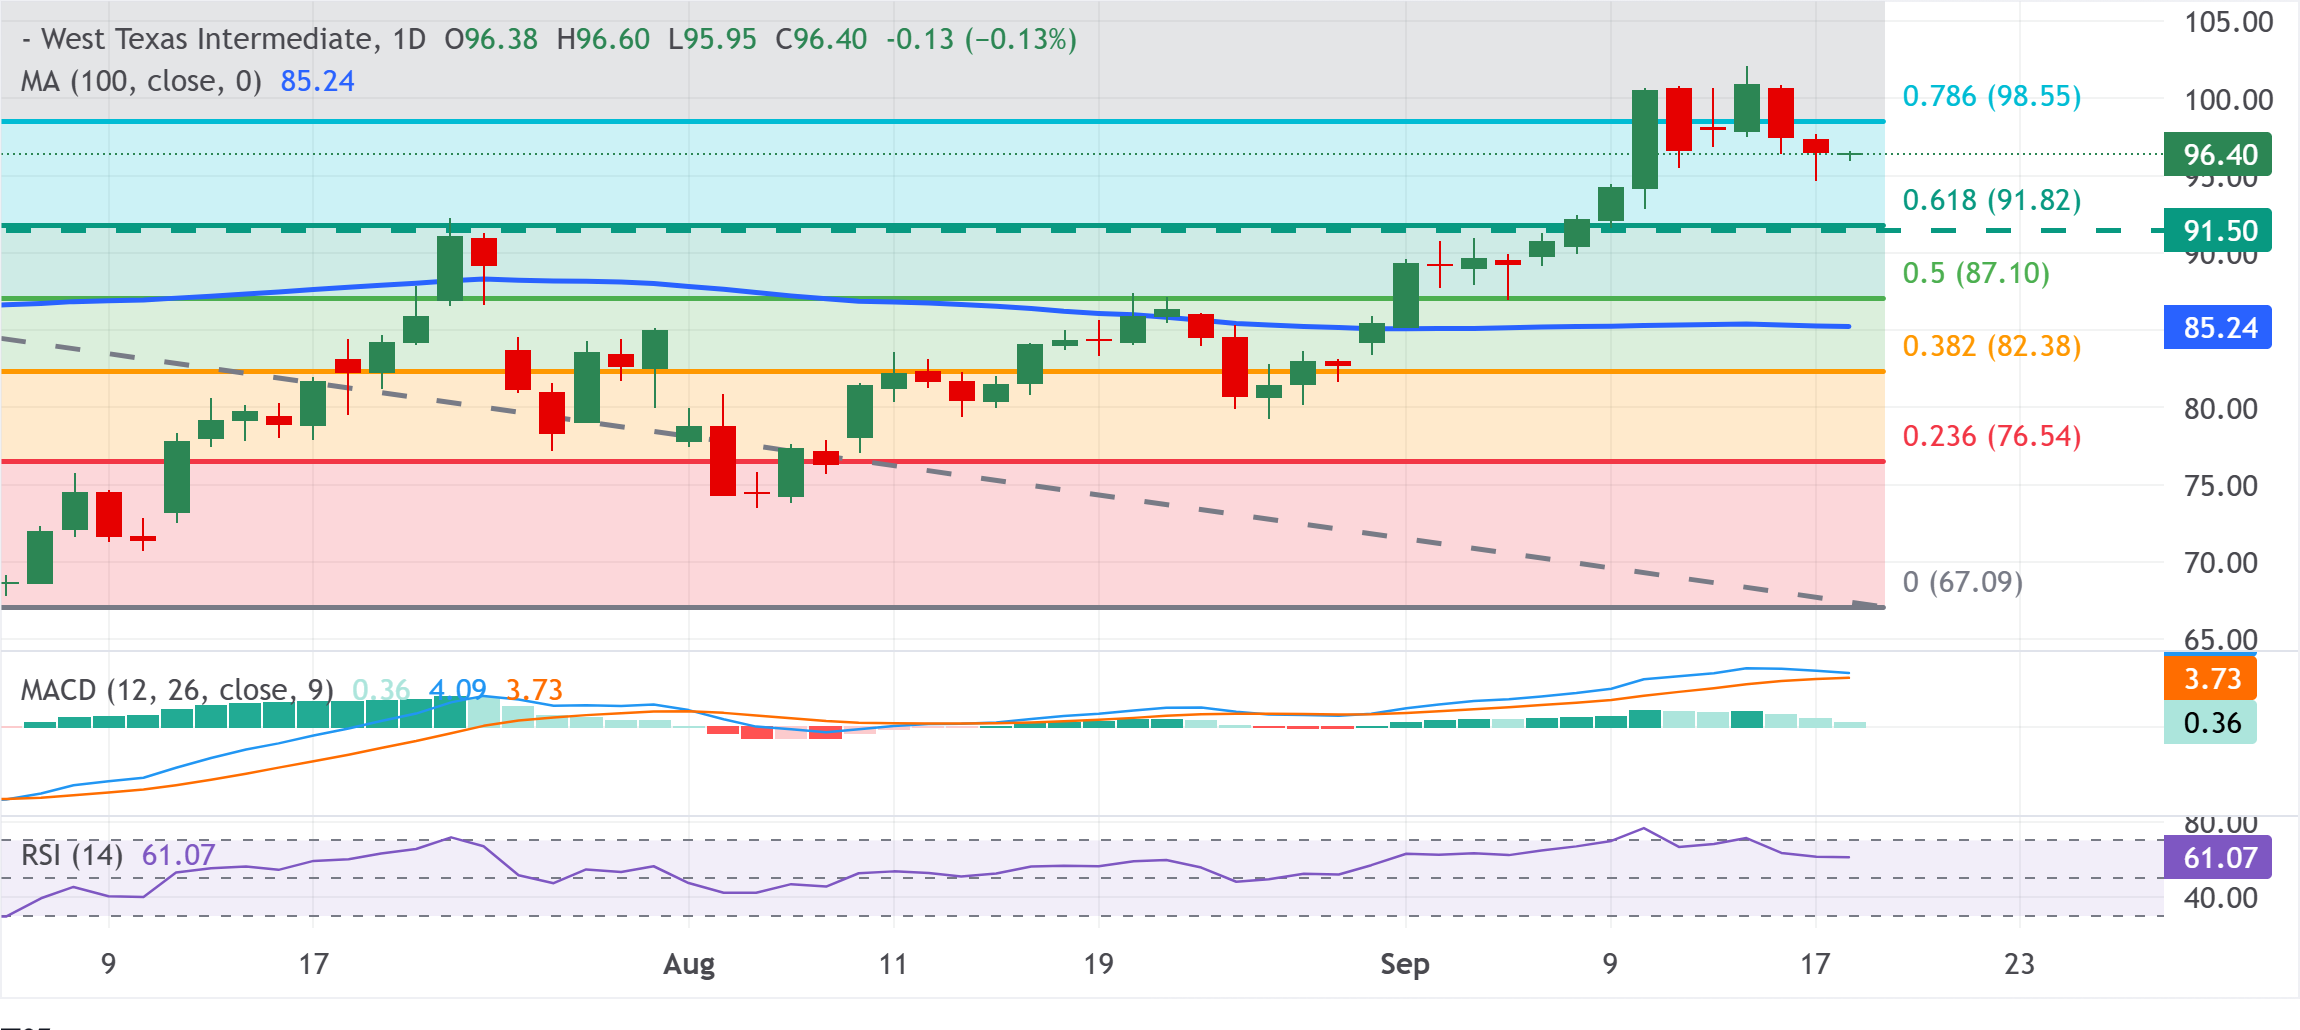This screenshot has width=2300, height=1030.
Task: Click the 105.00 price axis label
Action: pos(2228,22)
